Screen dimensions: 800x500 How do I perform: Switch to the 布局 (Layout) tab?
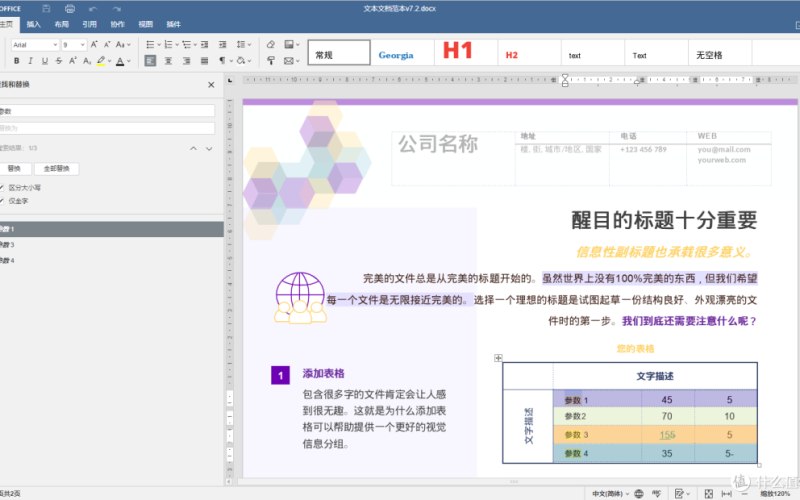[61, 24]
